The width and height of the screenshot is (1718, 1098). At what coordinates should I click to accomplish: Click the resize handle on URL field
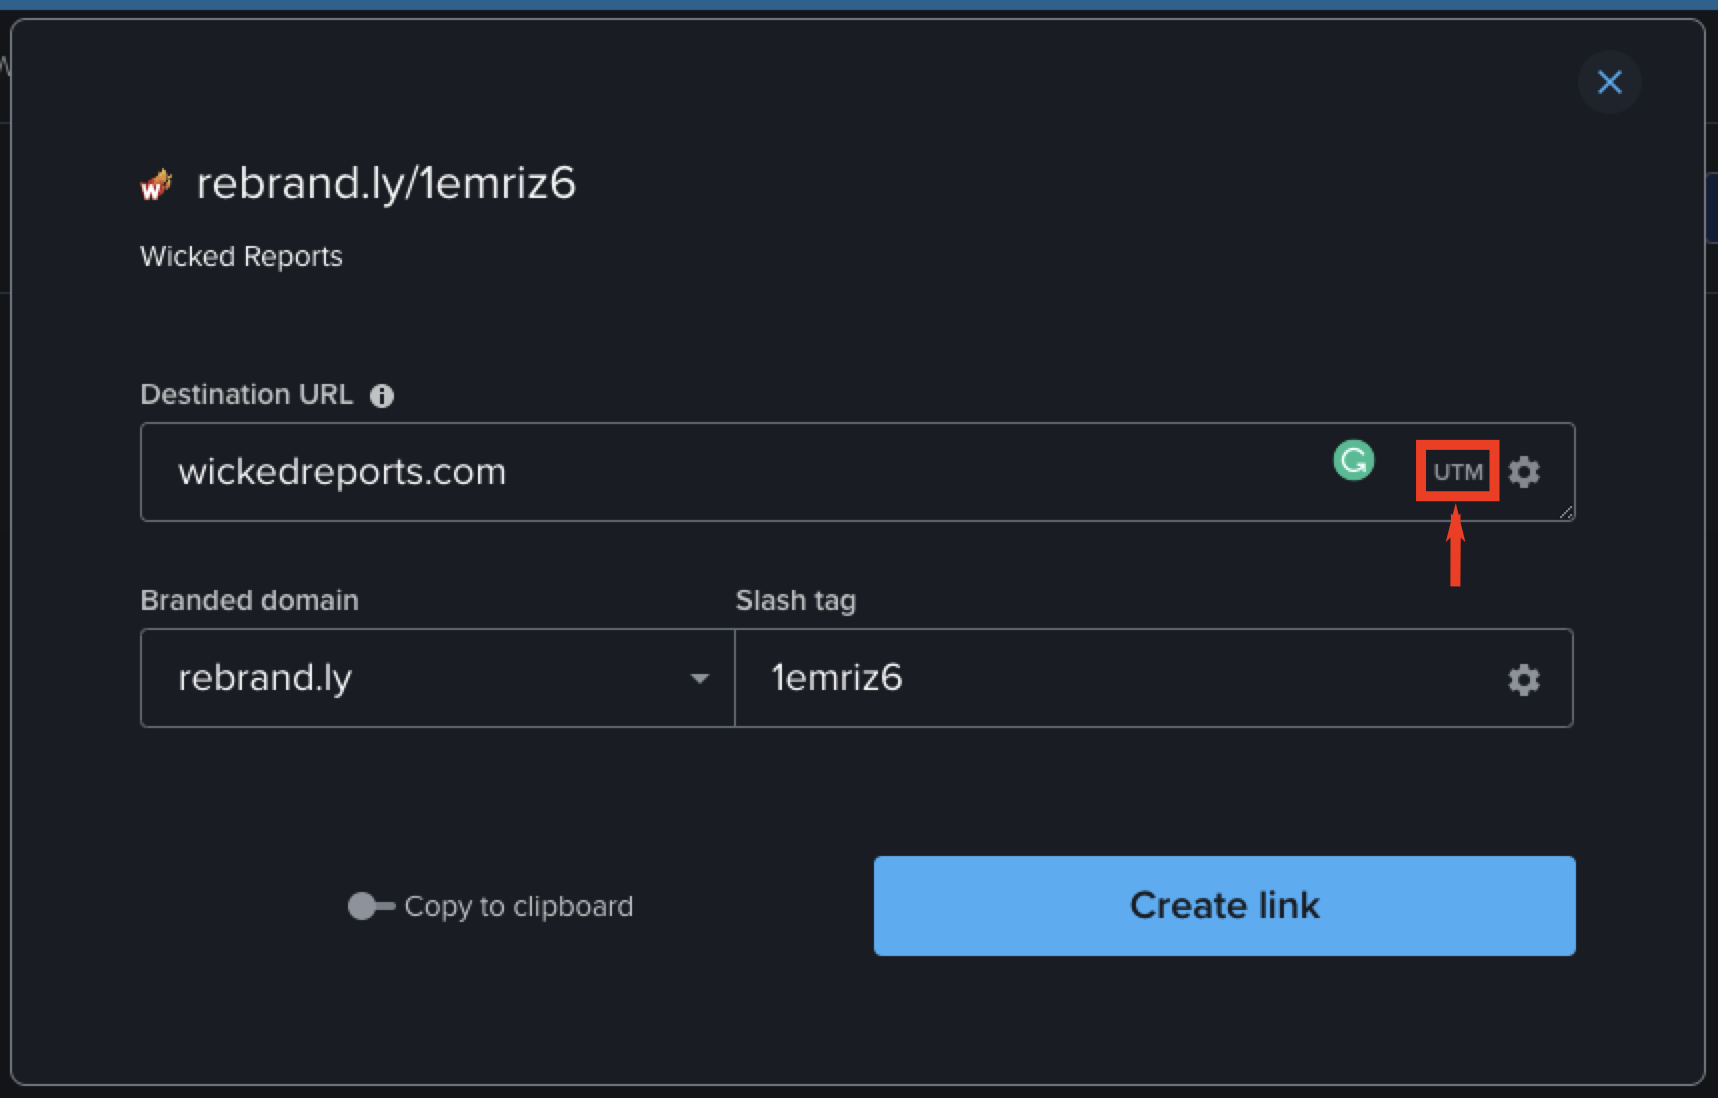coord(1566,514)
